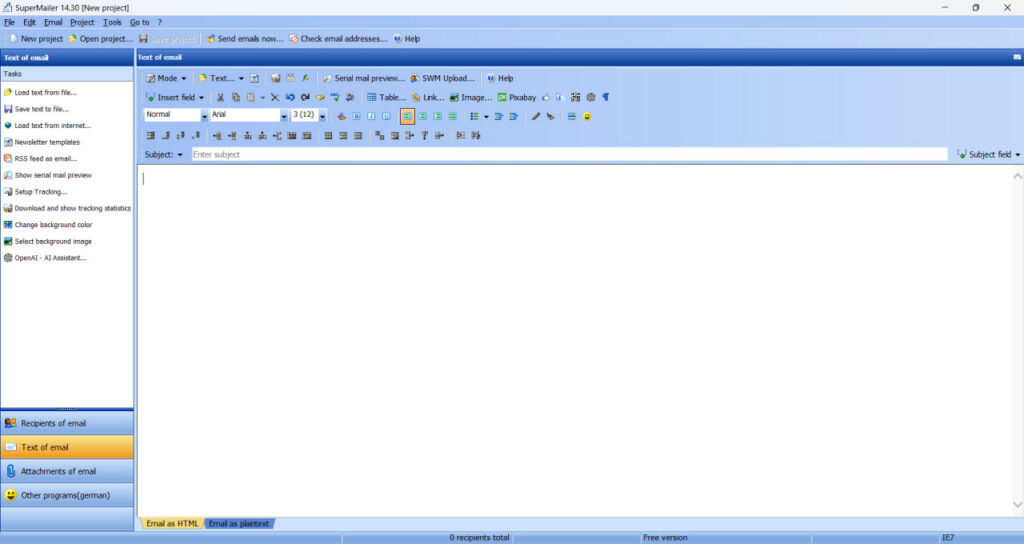The width and height of the screenshot is (1024, 544).
Task: Click Select background image task
Action: [48, 242]
